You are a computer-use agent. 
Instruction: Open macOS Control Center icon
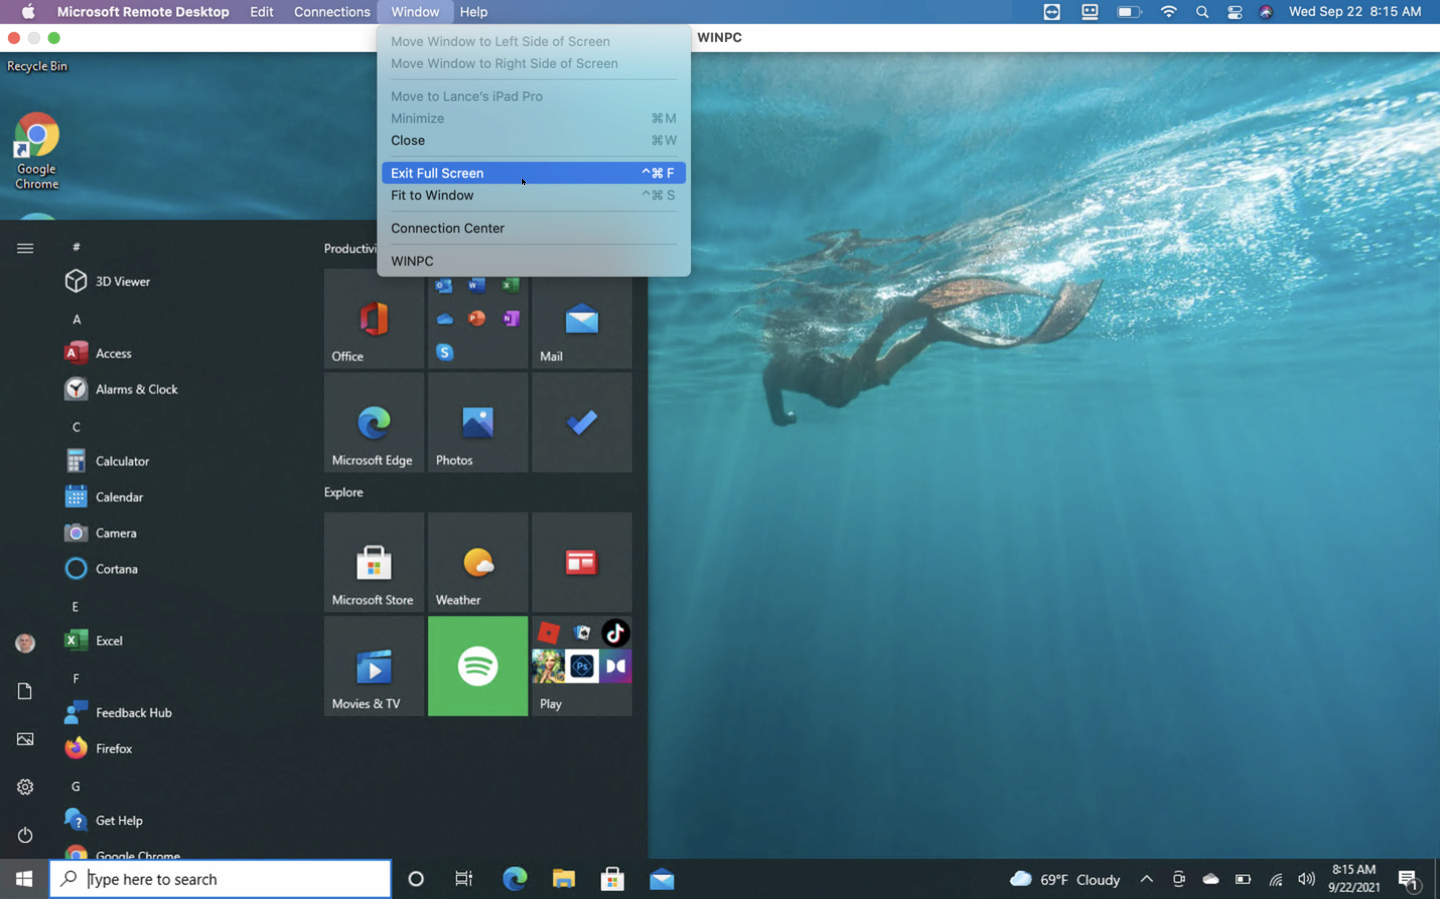[x=1235, y=12]
